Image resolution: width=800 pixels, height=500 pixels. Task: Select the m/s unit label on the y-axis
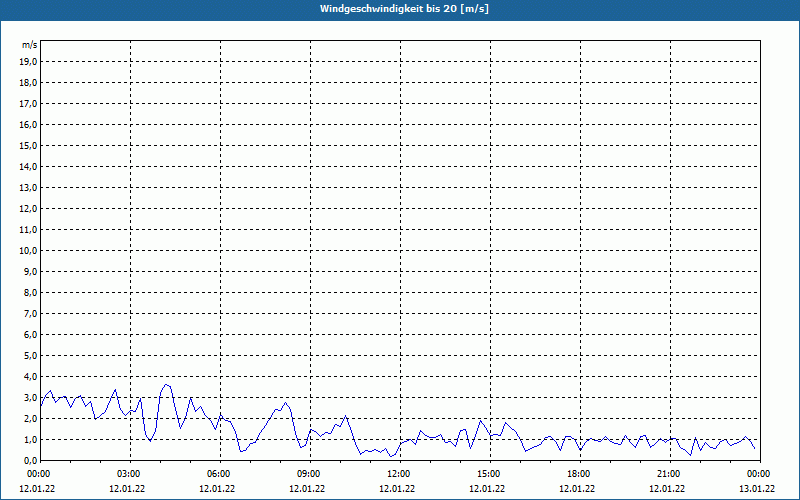click(x=30, y=45)
